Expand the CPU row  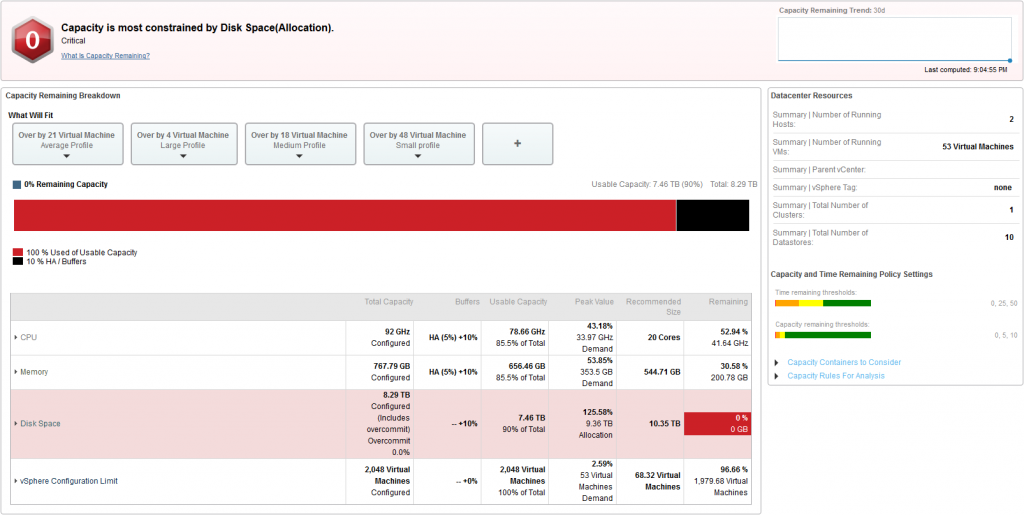pos(16,338)
